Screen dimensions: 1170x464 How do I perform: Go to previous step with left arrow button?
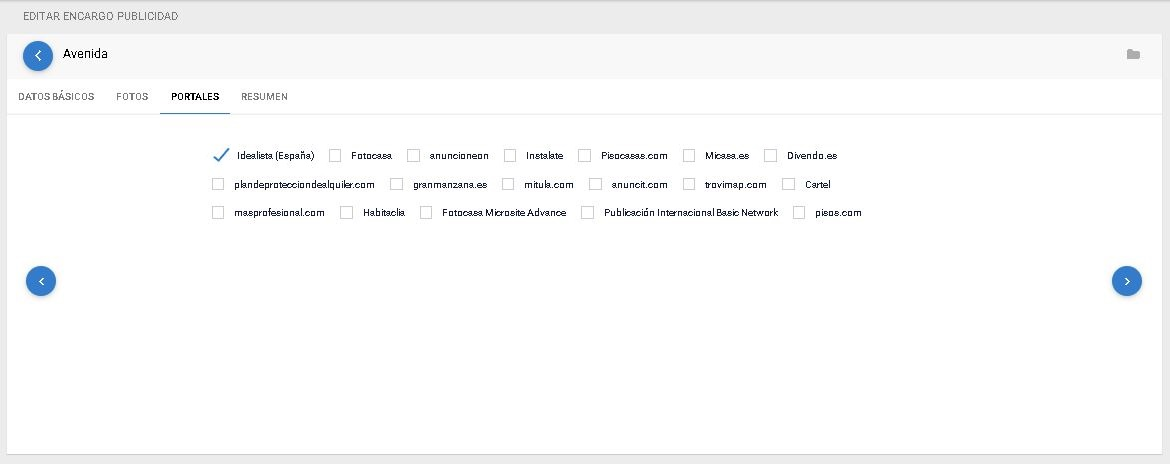coord(41,281)
